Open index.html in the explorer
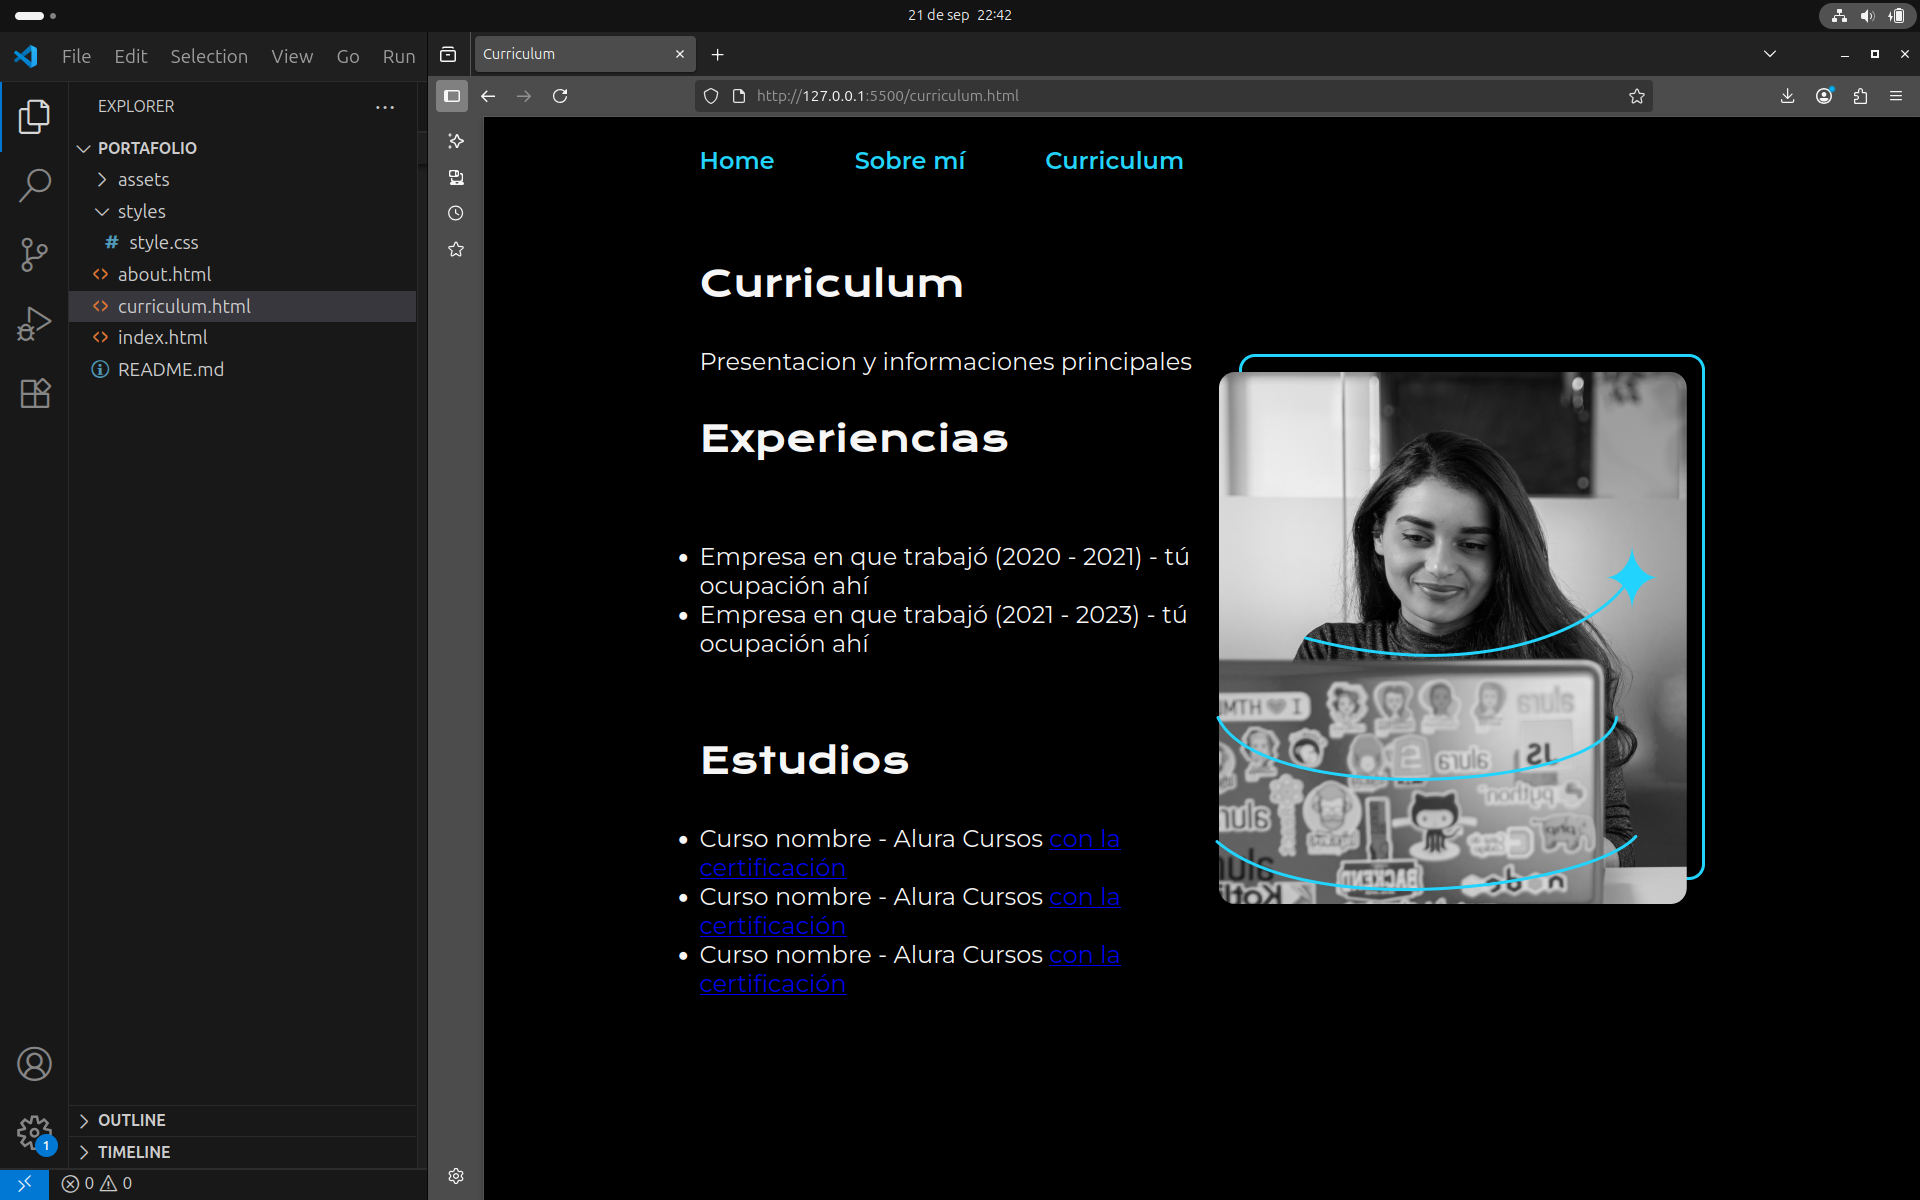The image size is (1920, 1200). [x=162, y=338]
